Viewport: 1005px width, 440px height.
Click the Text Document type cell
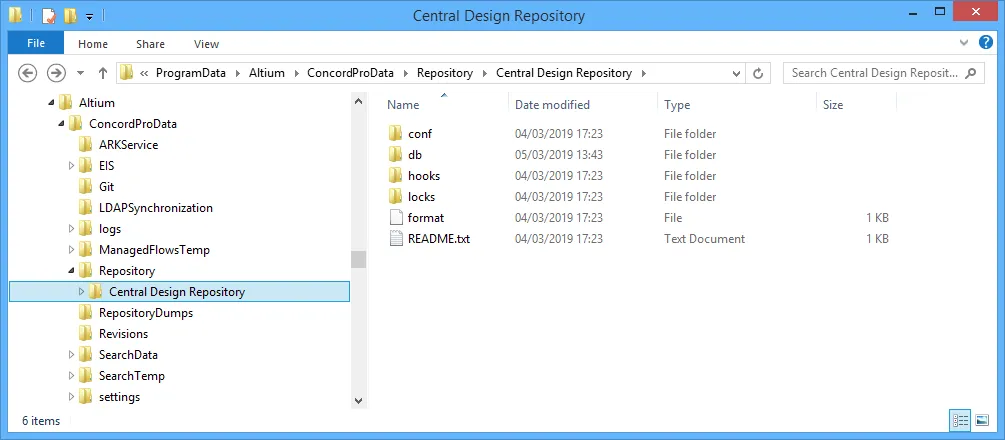pos(704,239)
